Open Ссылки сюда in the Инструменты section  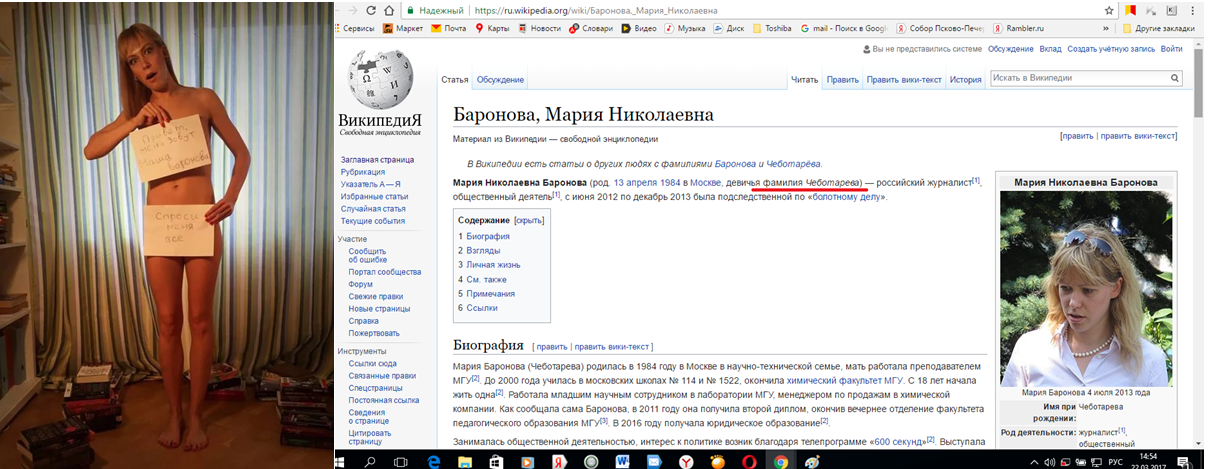coord(372,363)
